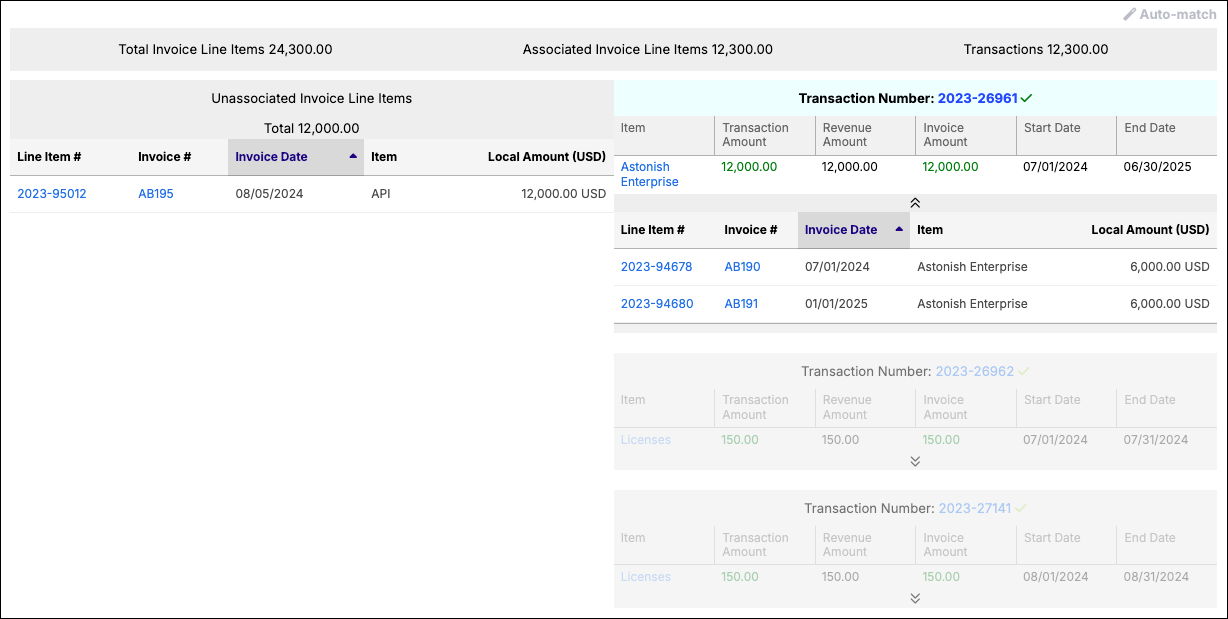Click Associated Invoice Line Items 12,300.00

648,49
